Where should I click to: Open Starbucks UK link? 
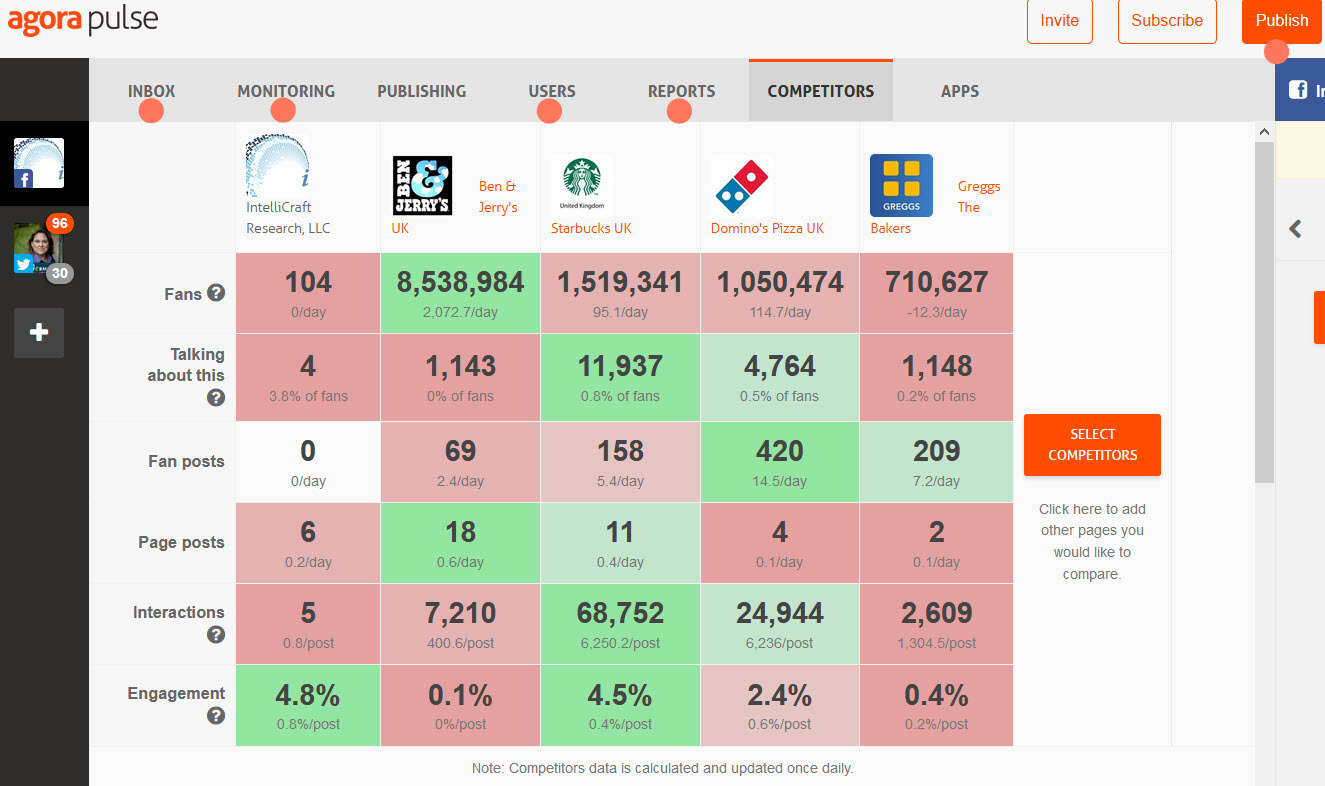point(591,228)
